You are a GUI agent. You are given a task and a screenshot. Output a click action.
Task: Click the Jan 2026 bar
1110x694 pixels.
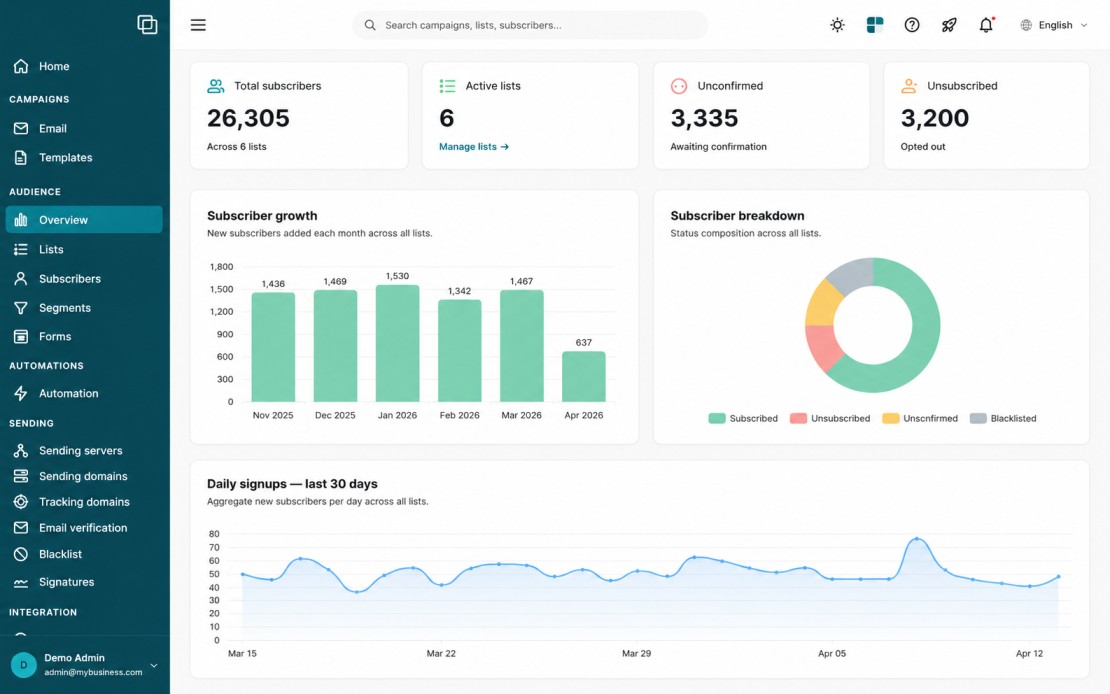(x=397, y=343)
